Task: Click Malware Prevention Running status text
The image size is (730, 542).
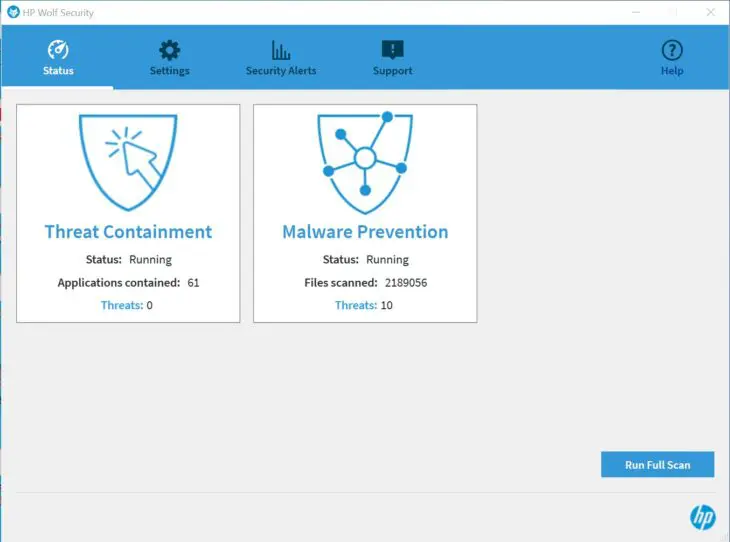Action: tap(387, 259)
